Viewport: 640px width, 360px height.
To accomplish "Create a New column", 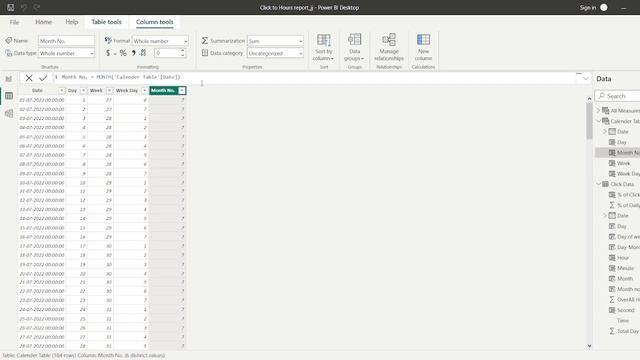I will (x=423, y=47).
